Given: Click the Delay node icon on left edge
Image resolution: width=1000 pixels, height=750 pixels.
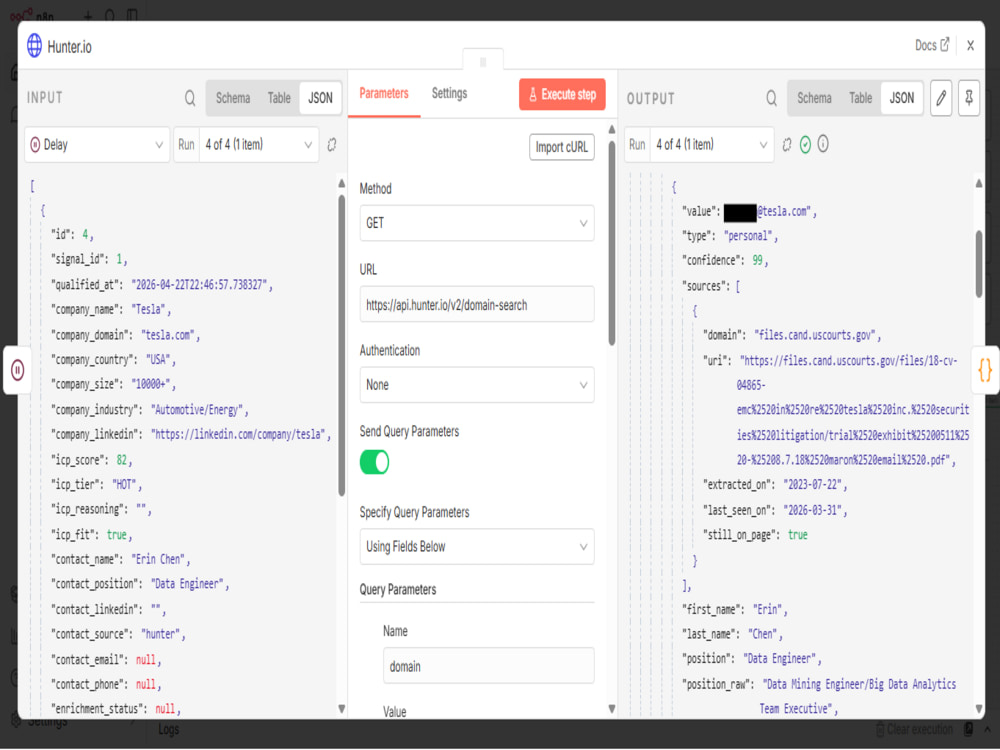Looking at the screenshot, I should [x=17, y=370].
